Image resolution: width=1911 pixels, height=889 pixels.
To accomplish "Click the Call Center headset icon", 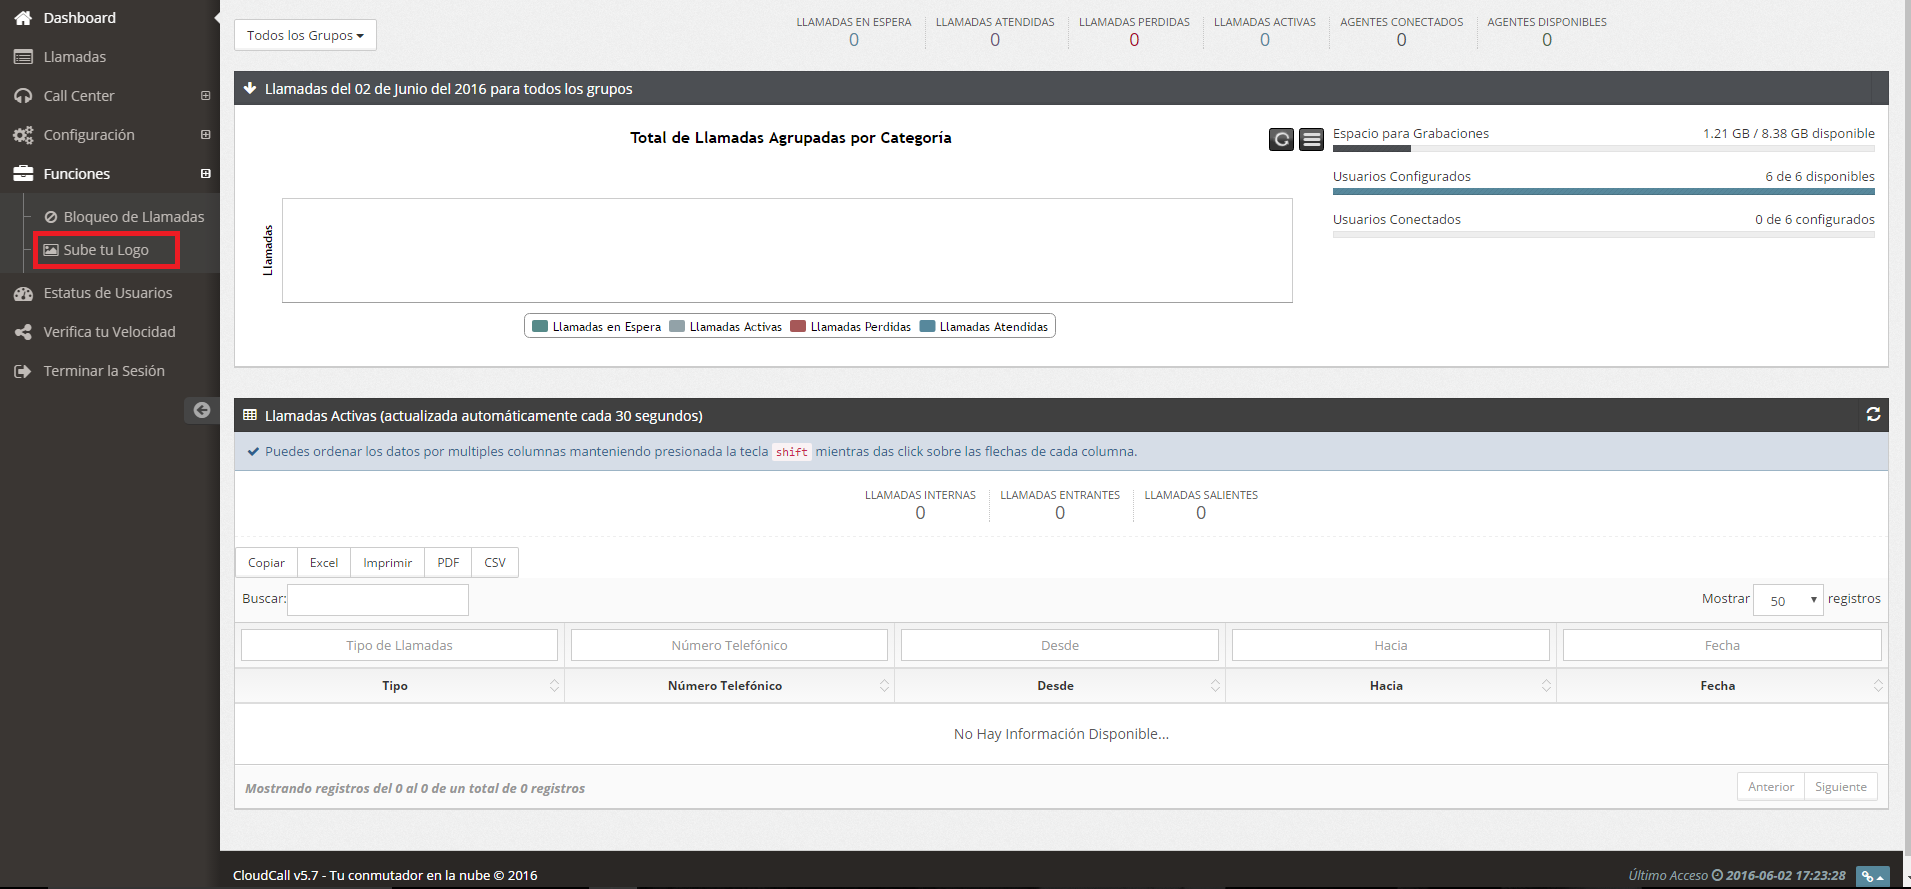I will pos(23,96).
